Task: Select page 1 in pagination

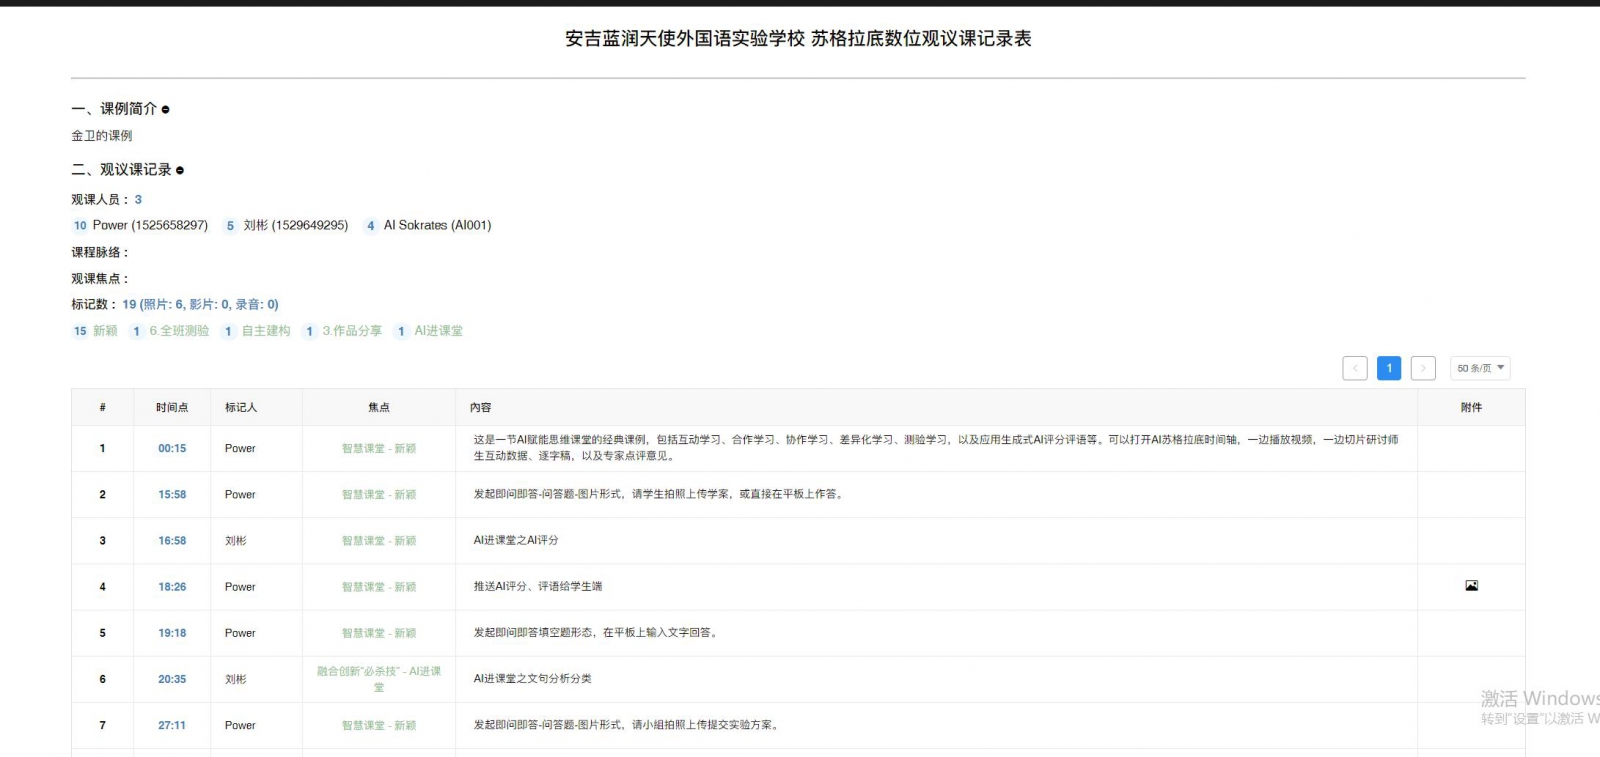Action: point(1389,368)
